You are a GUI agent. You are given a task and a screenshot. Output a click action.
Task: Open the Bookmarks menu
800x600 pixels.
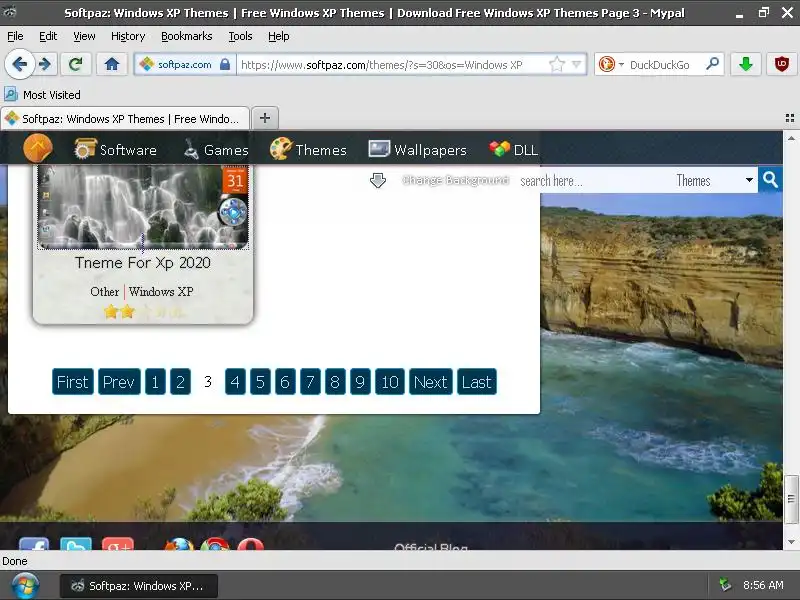click(x=187, y=36)
